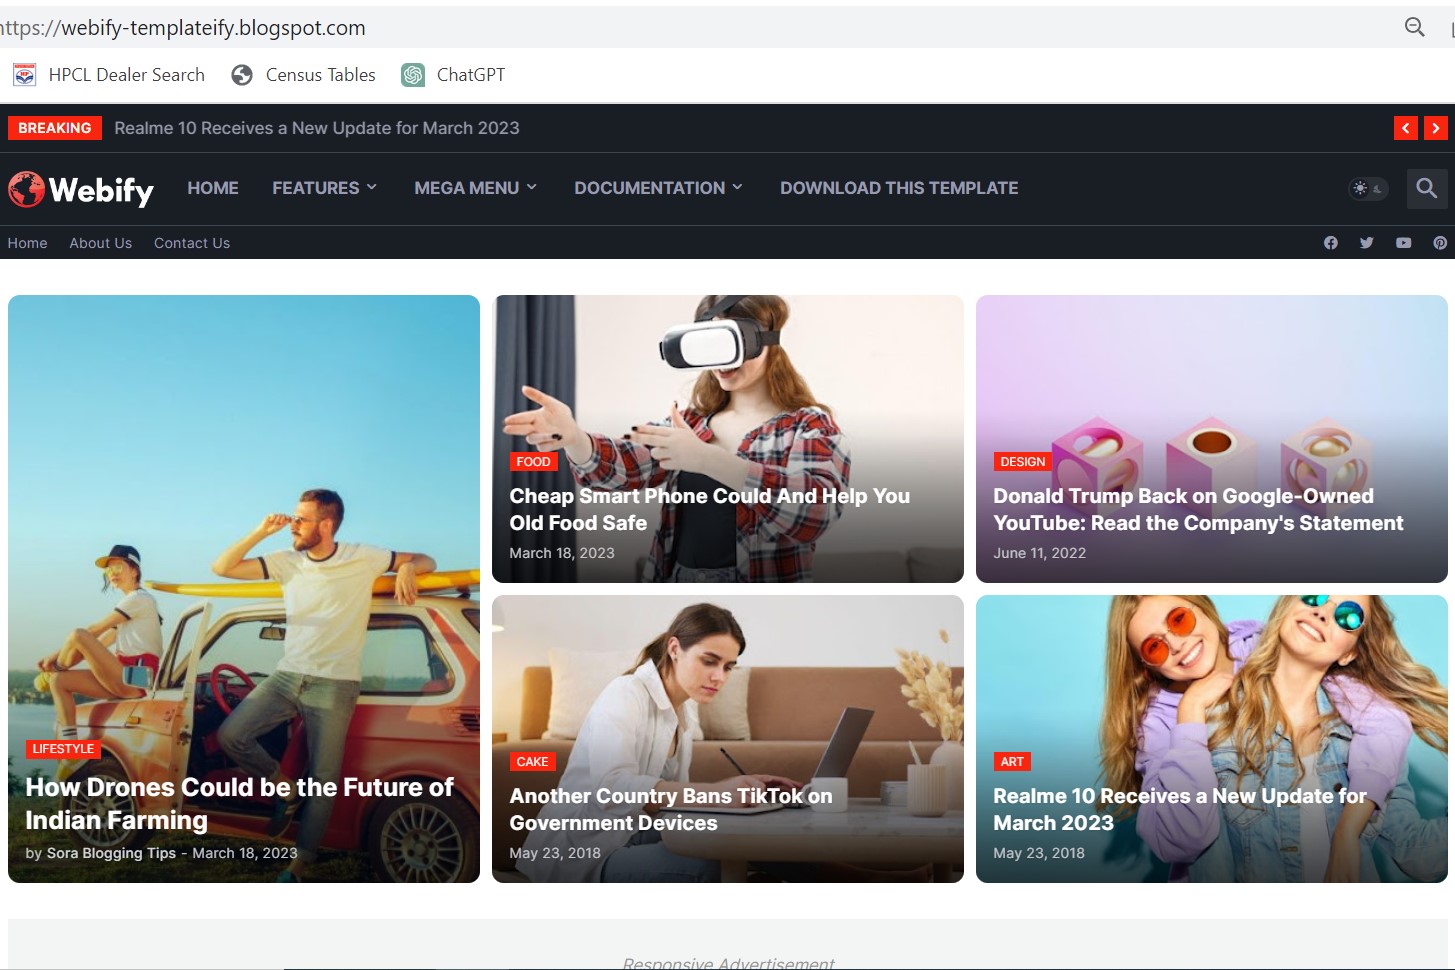
Task: Open breaking headline about Realme 10 update
Action: point(317,128)
